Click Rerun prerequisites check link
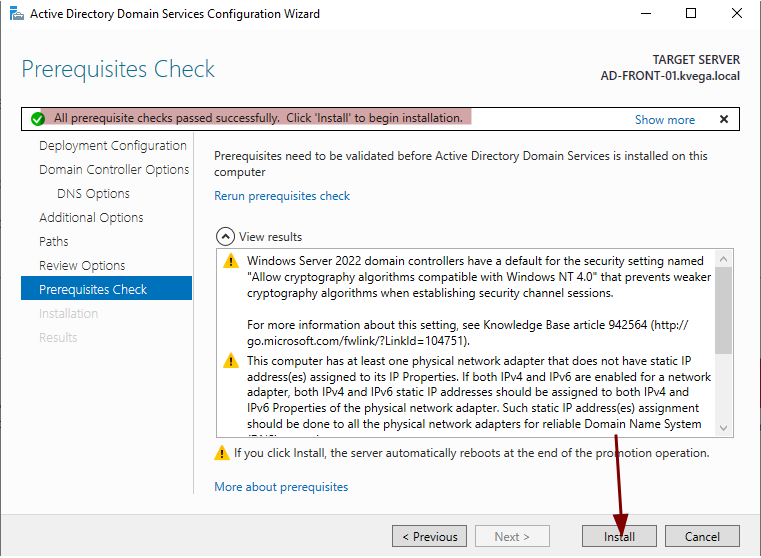Screen dimensions: 761x558 pos(282,196)
